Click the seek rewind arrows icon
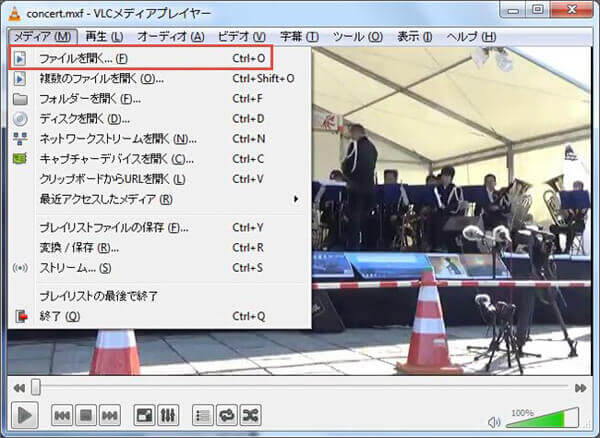The height and width of the screenshot is (438, 600). coord(19,388)
